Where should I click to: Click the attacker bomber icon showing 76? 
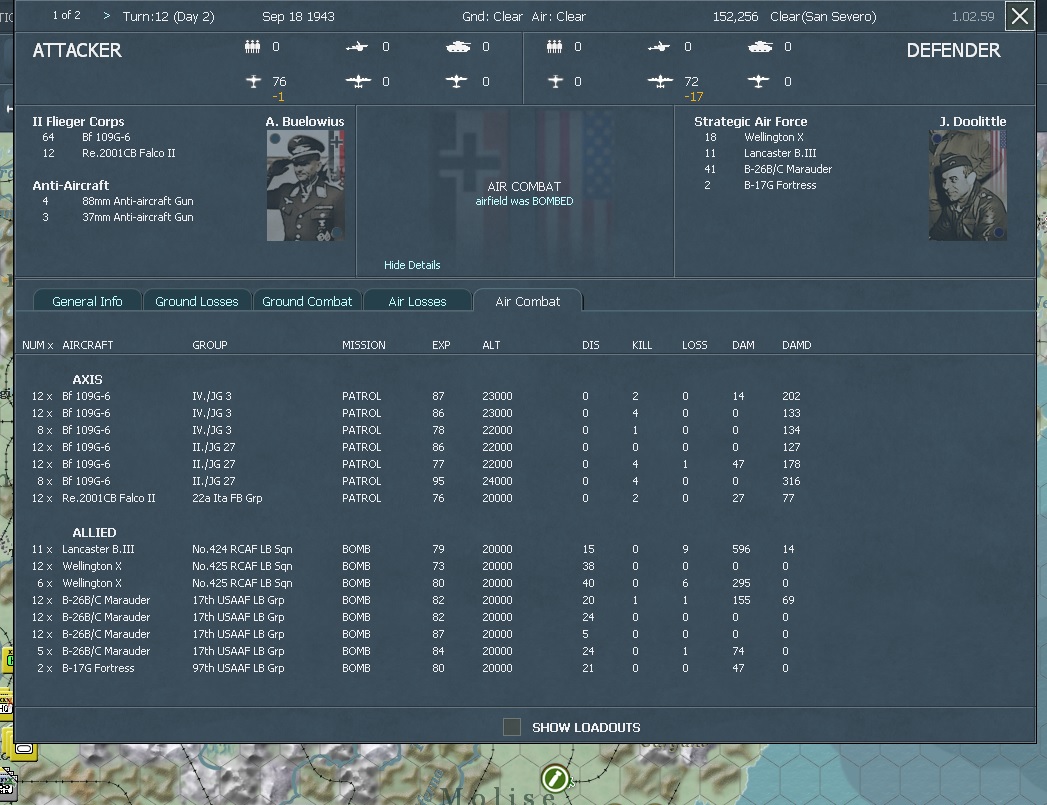(x=251, y=79)
